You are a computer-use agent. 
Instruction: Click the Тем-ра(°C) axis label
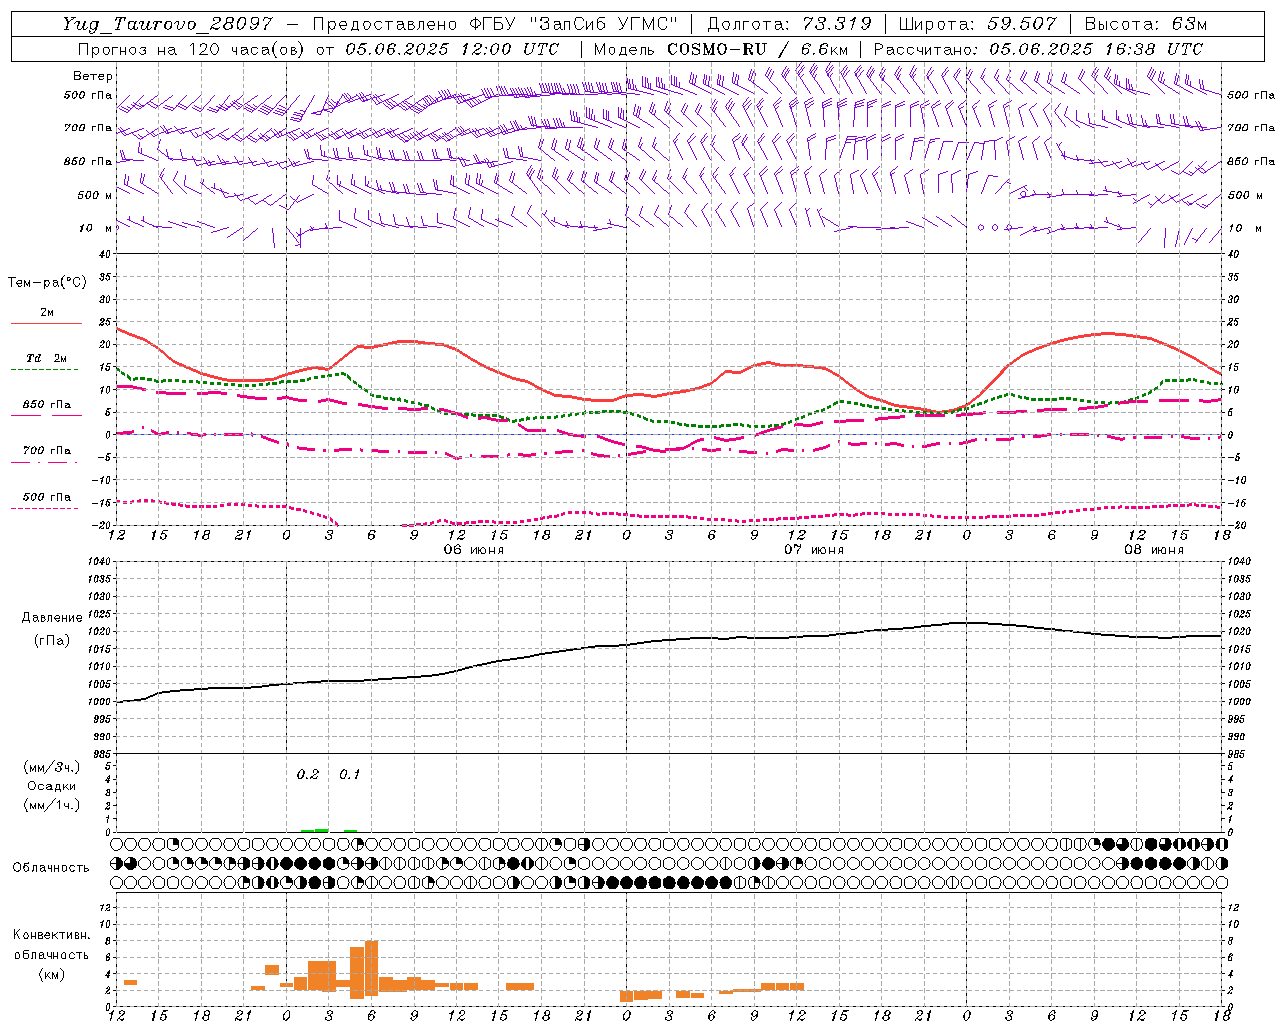pos(47,283)
